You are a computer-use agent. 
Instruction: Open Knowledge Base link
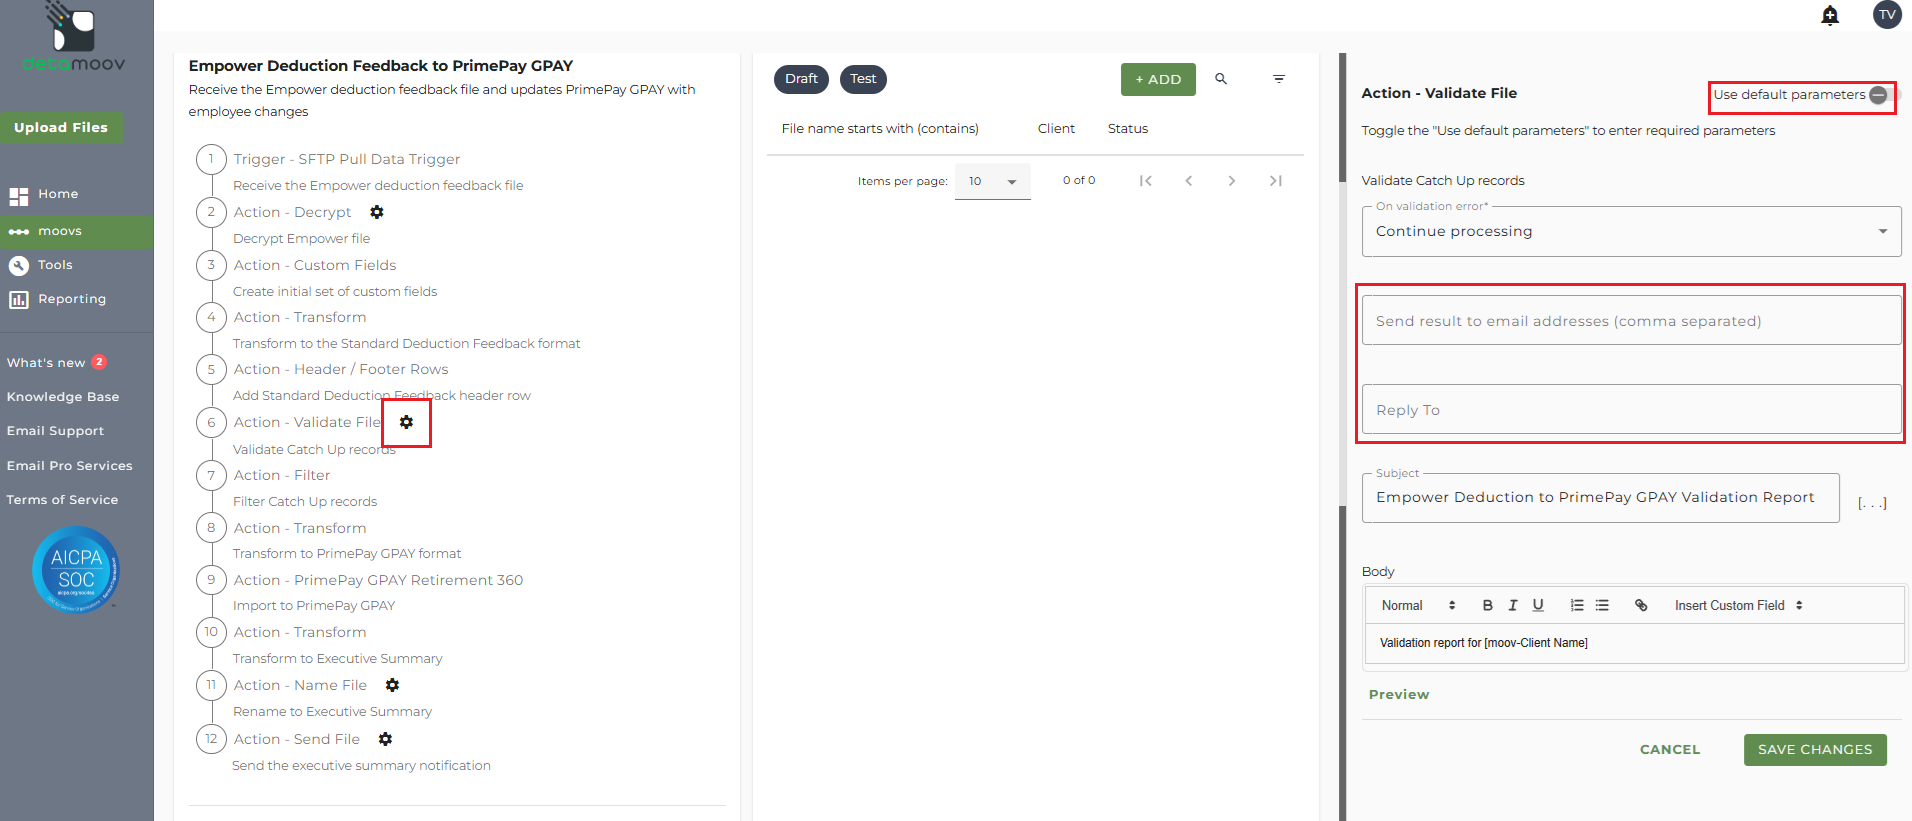click(x=63, y=397)
